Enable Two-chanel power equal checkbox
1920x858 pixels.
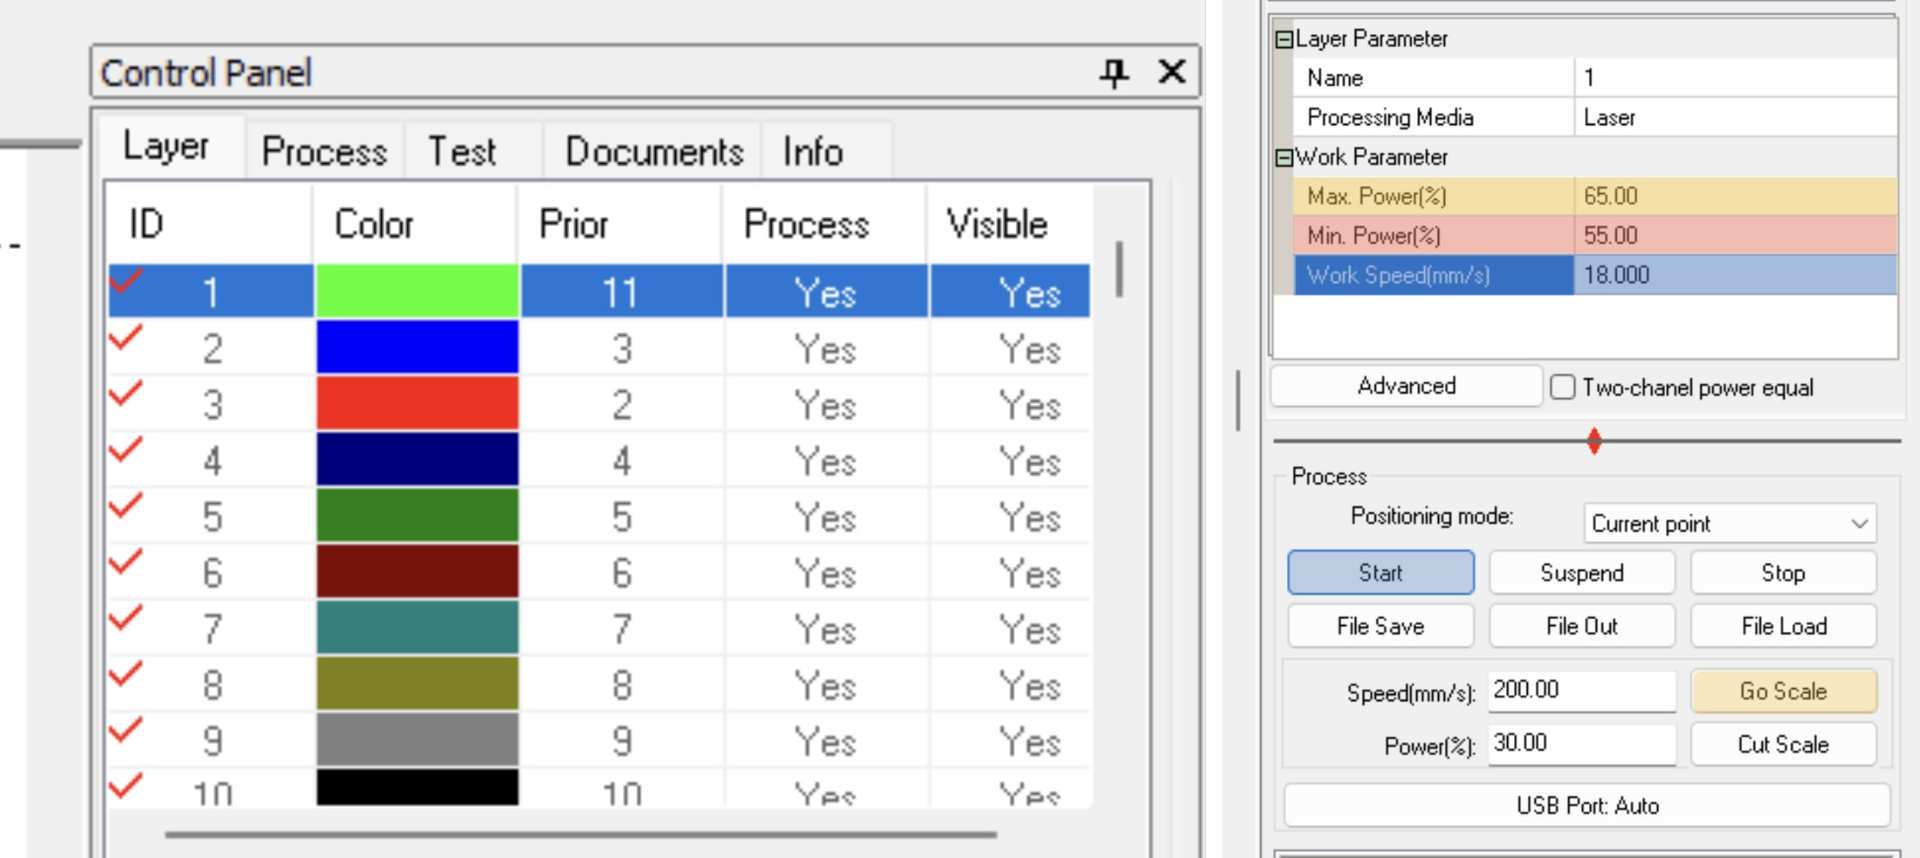click(x=1562, y=387)
